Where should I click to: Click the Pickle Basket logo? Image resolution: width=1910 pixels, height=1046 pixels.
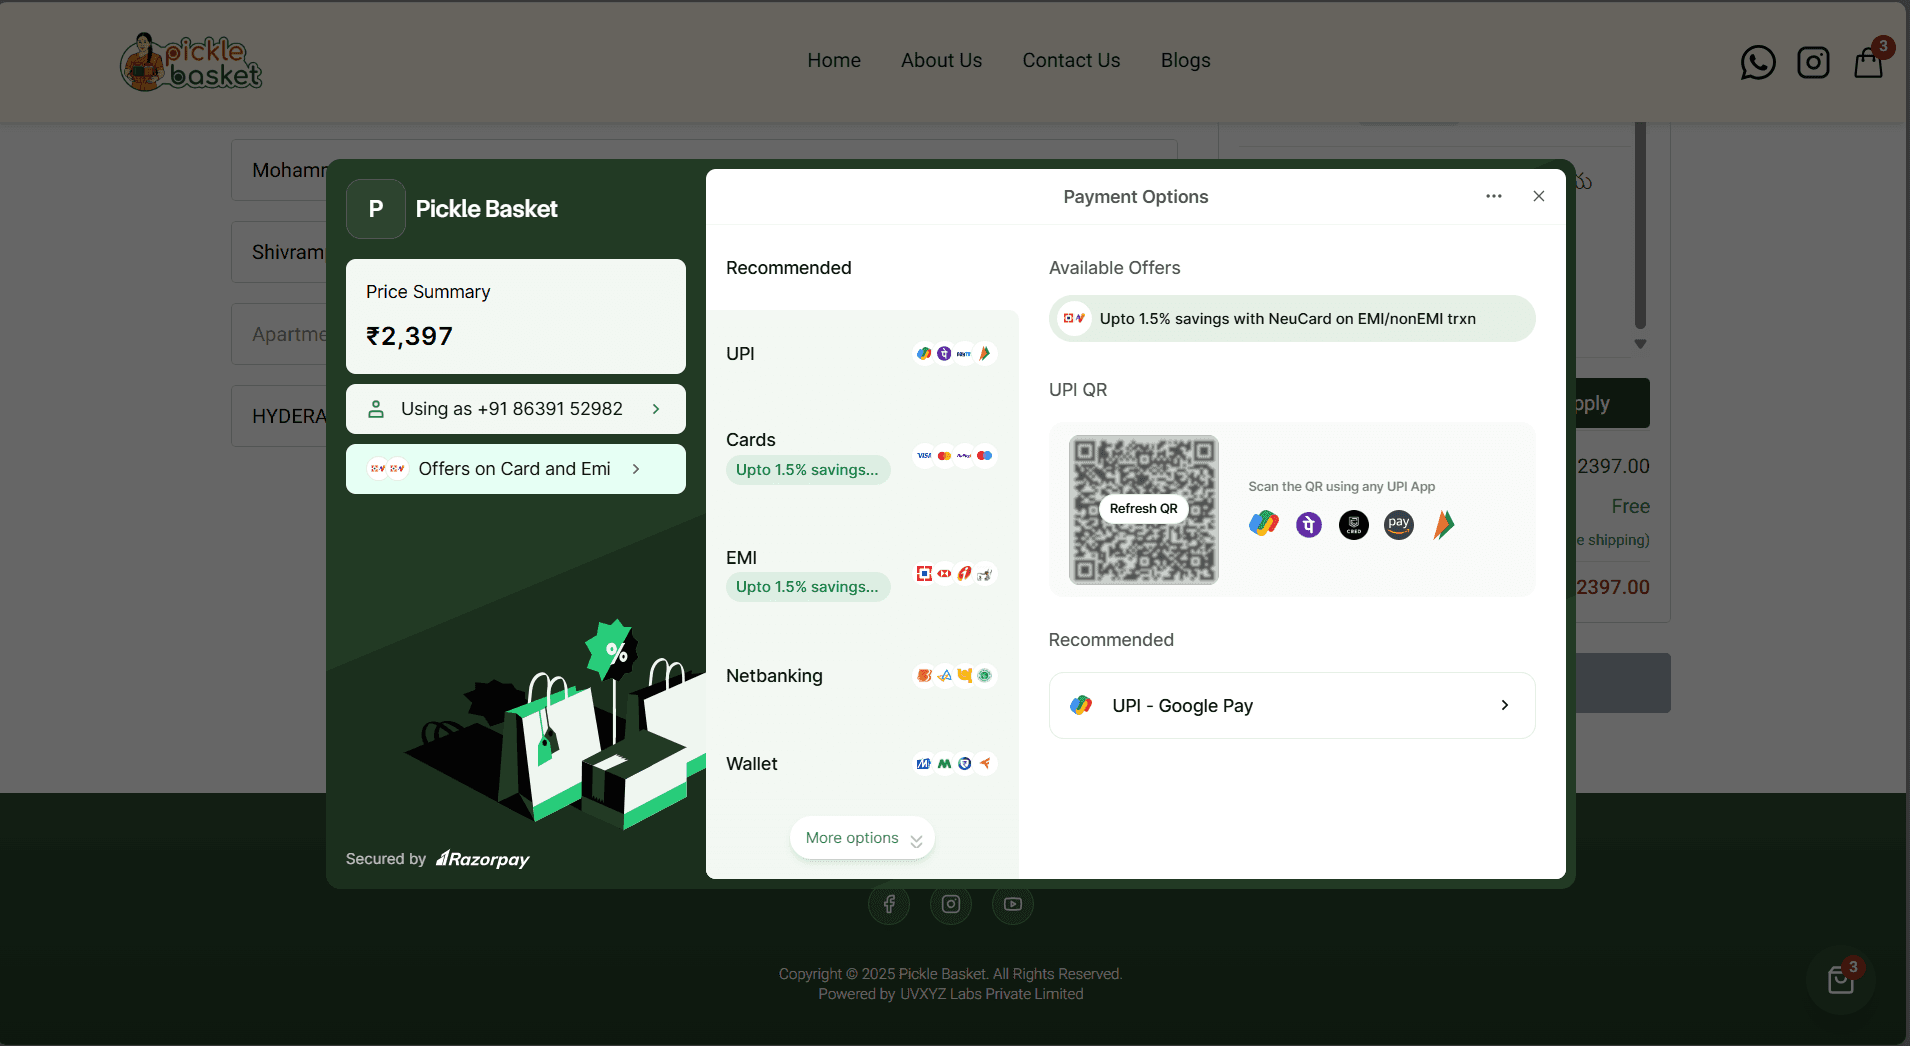click(191, 62)
